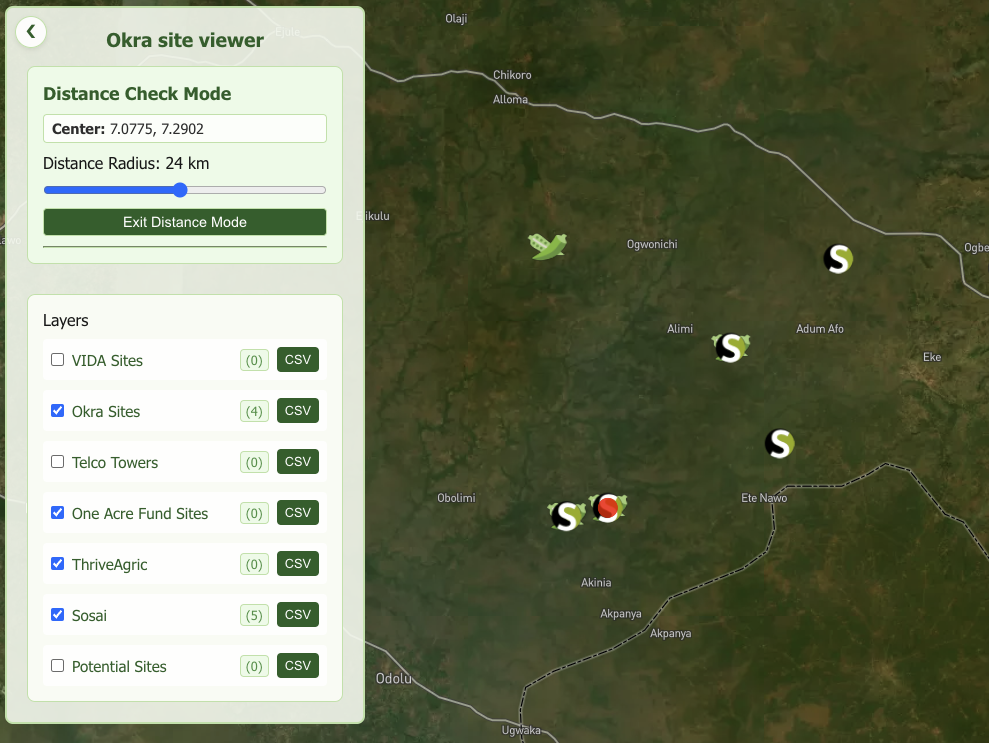Disable the Sosai layer checkbox

58,615
